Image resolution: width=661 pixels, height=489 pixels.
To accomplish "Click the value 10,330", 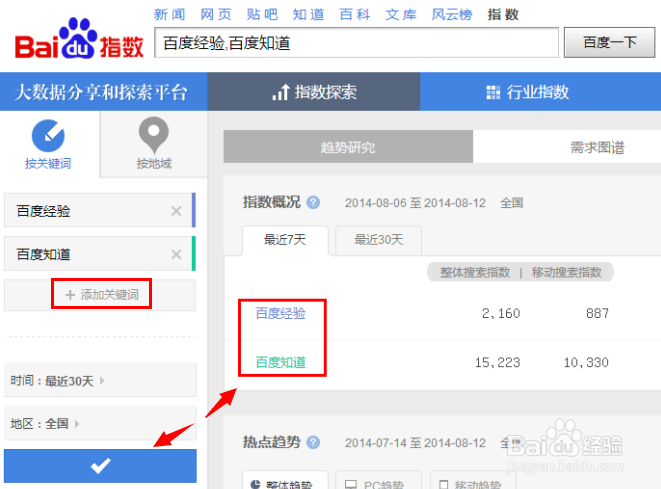I will tap(586, 362).
